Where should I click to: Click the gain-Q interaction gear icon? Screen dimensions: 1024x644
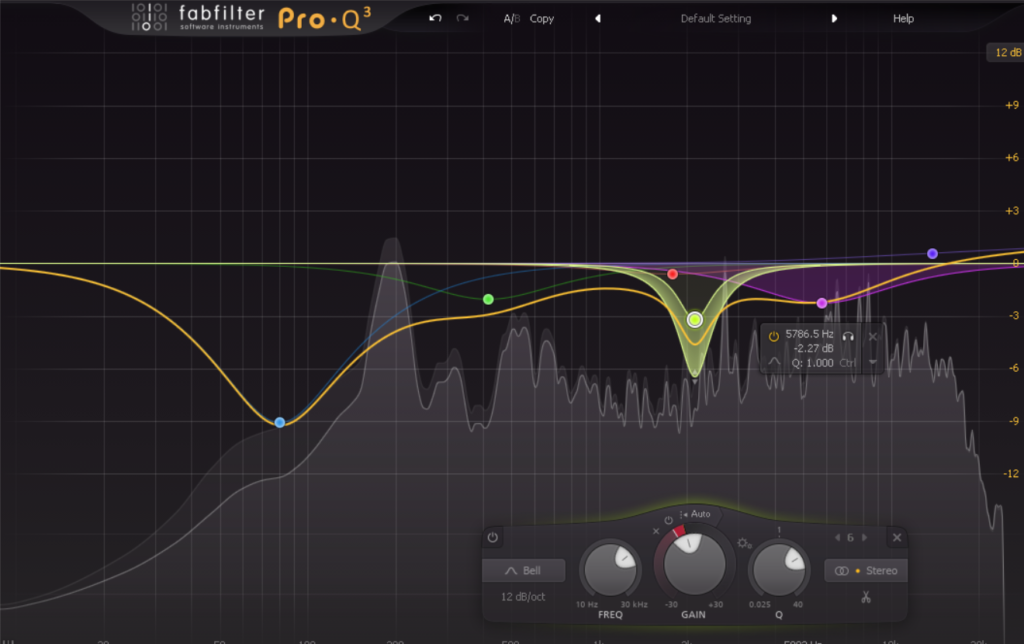(x=744, y=543)
